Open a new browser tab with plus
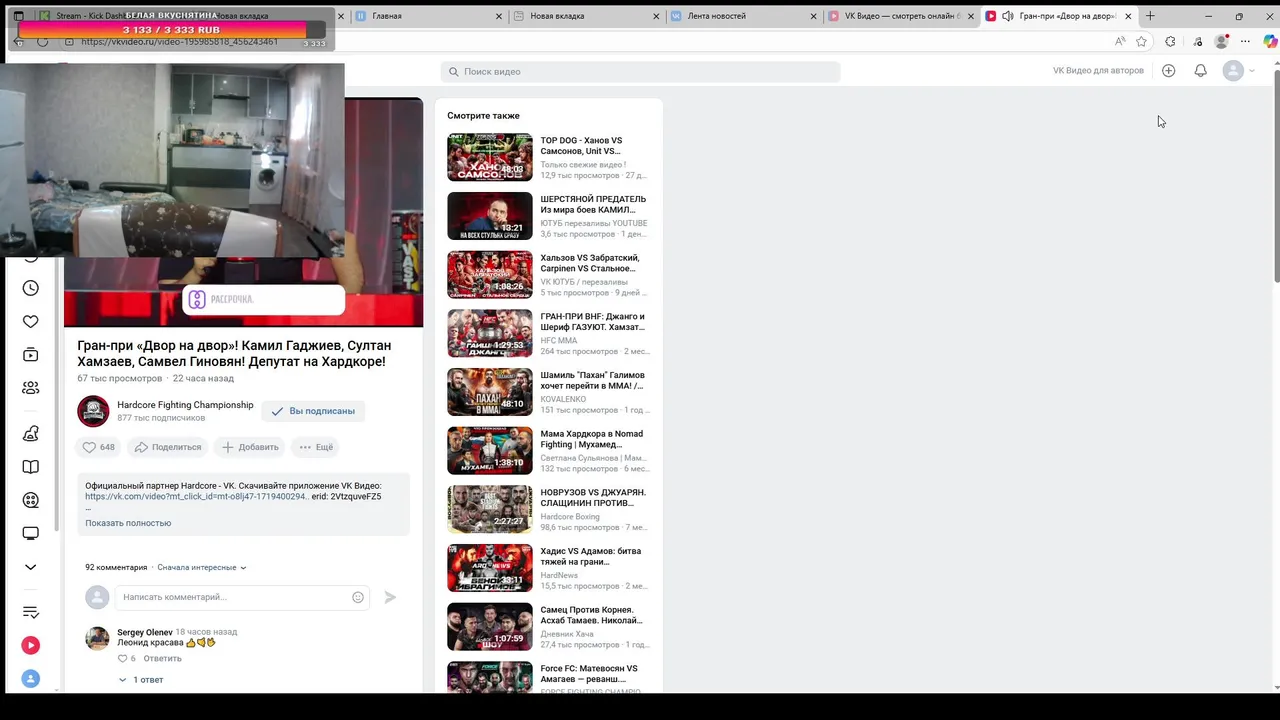 (1150, 16)
